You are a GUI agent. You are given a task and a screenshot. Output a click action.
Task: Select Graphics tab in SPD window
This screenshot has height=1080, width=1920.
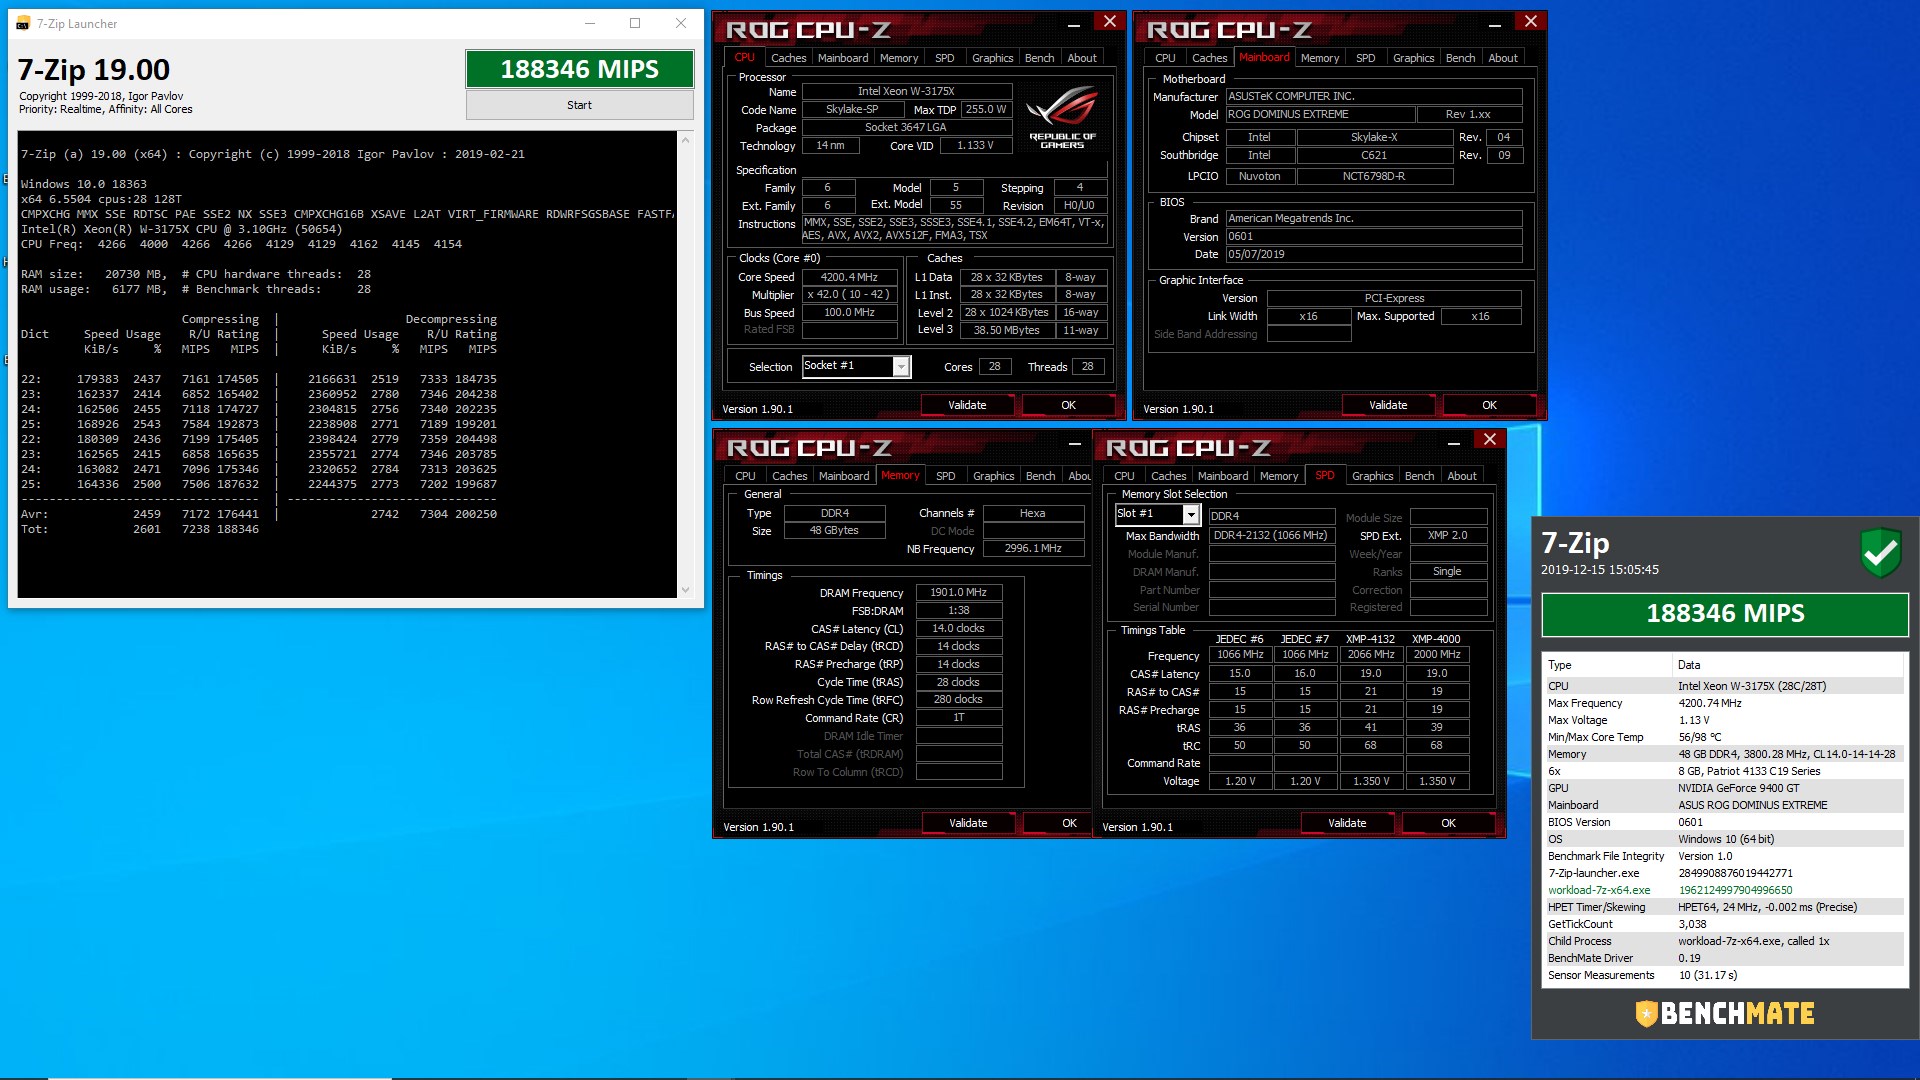pyautogui.click(x=1372, y=476)
